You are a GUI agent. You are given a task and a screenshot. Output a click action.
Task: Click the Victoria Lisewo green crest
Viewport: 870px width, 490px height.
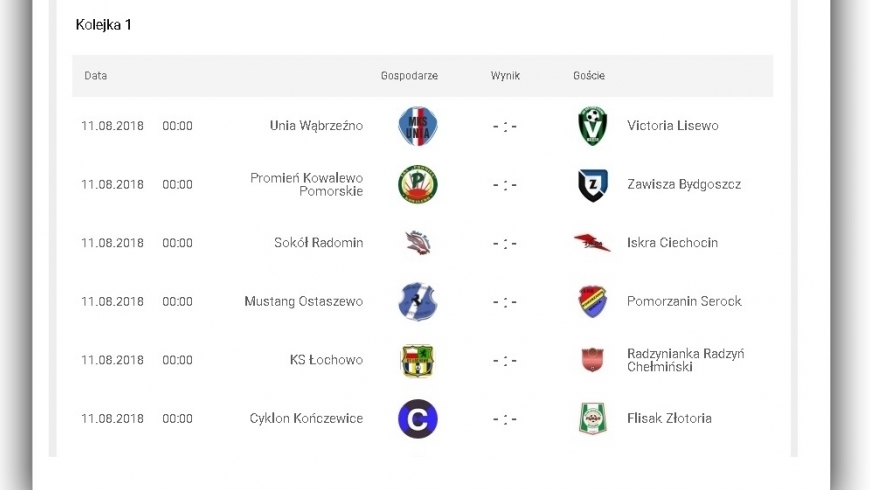(592, 126)
